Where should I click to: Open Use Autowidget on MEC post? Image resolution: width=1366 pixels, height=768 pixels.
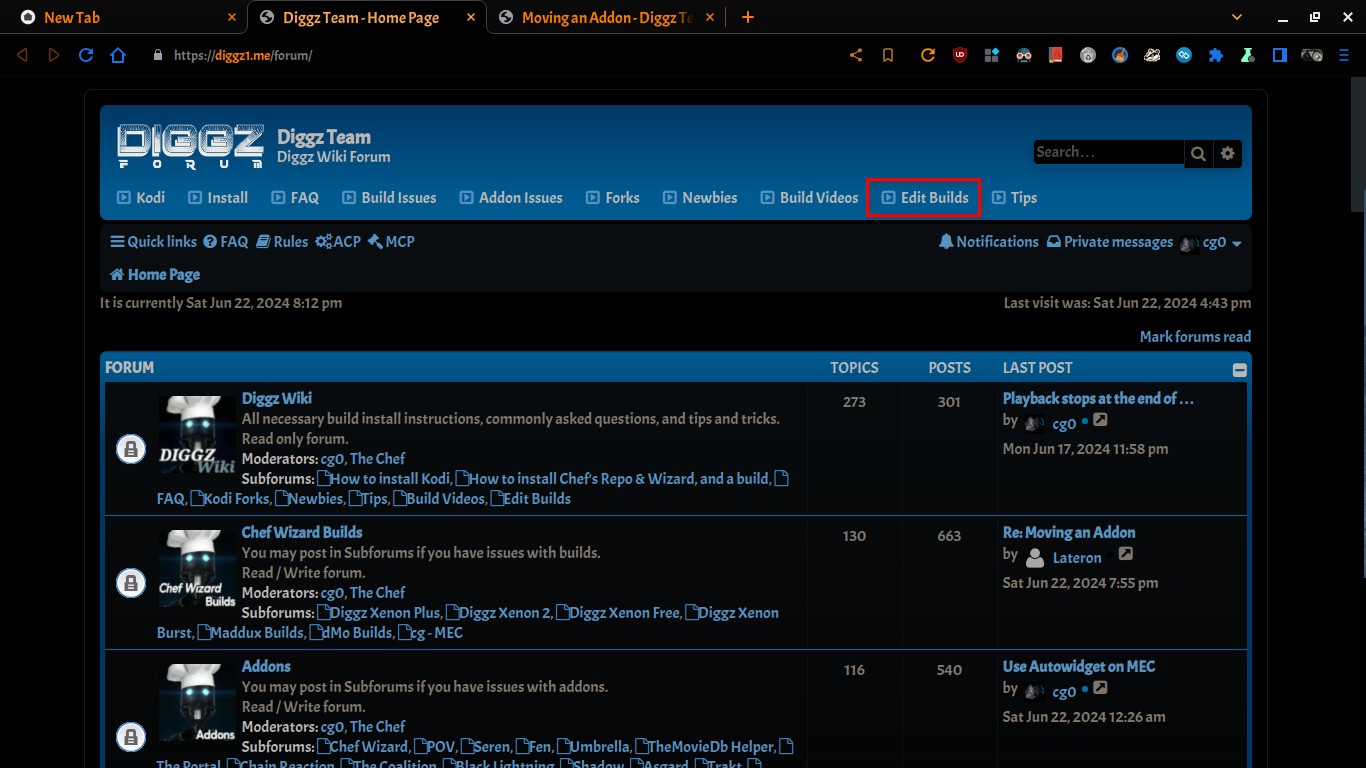(1079, 666)
